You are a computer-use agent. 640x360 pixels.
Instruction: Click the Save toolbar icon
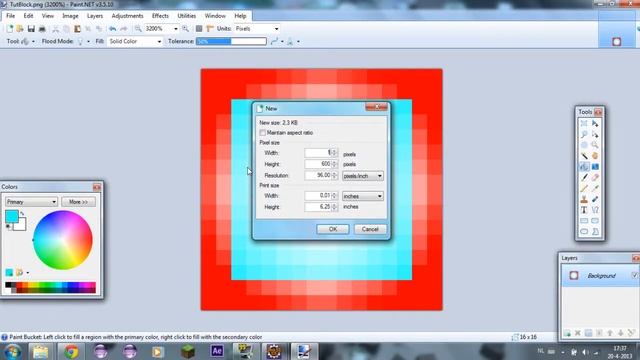tap(31, 29)
